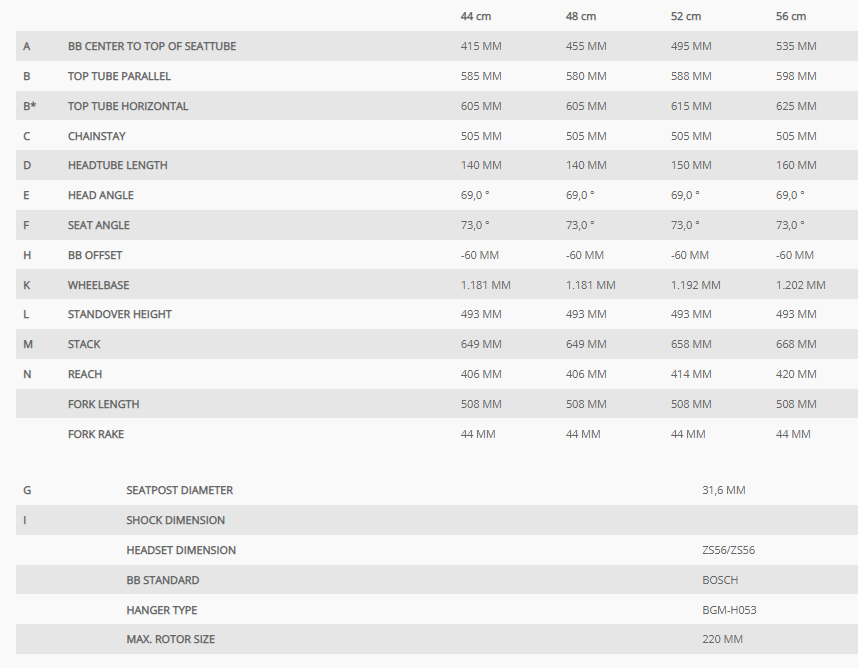This screenshot has height=668, width=858.
Task: Select the CHAINSTAY row label
Action: [97, 136]
